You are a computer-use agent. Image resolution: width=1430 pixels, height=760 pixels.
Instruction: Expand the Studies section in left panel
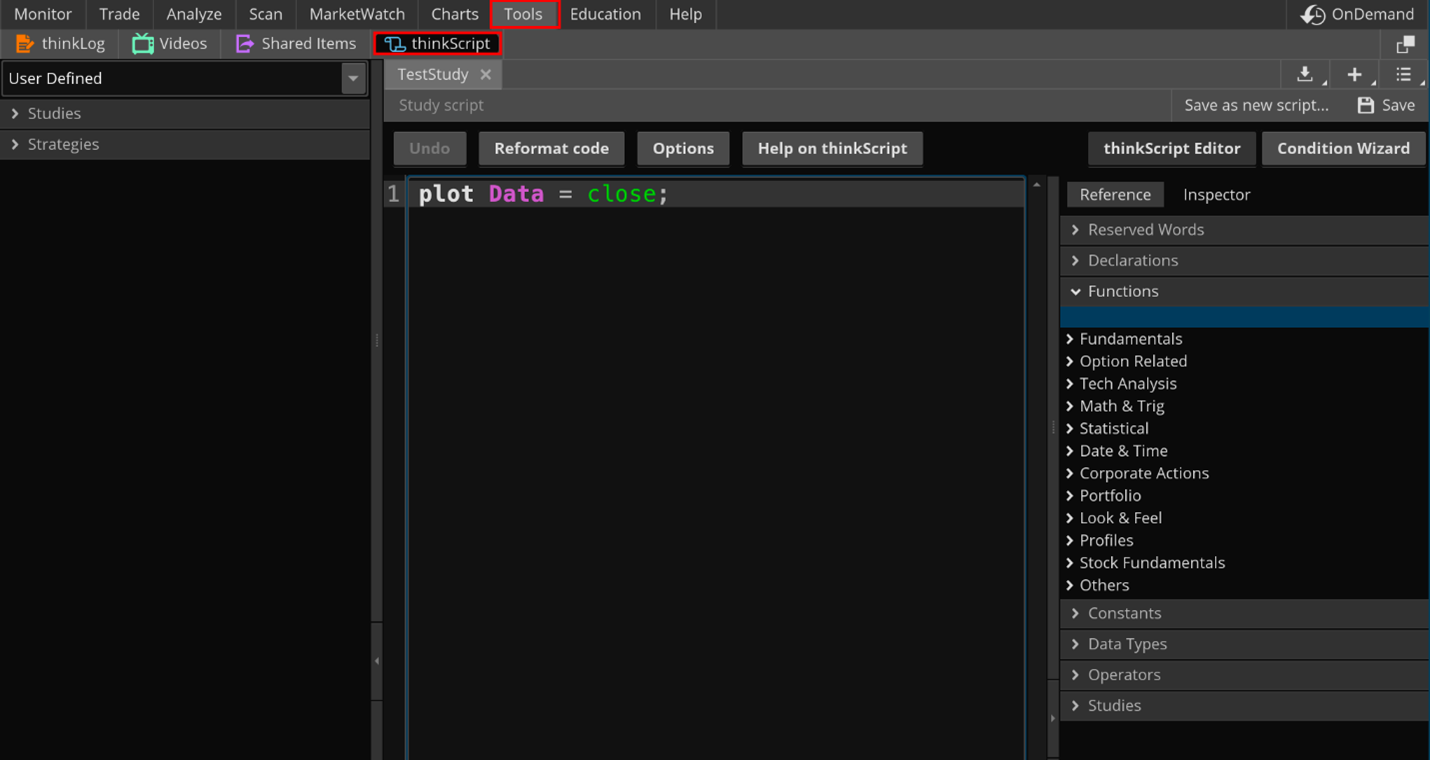click(185, 113)
